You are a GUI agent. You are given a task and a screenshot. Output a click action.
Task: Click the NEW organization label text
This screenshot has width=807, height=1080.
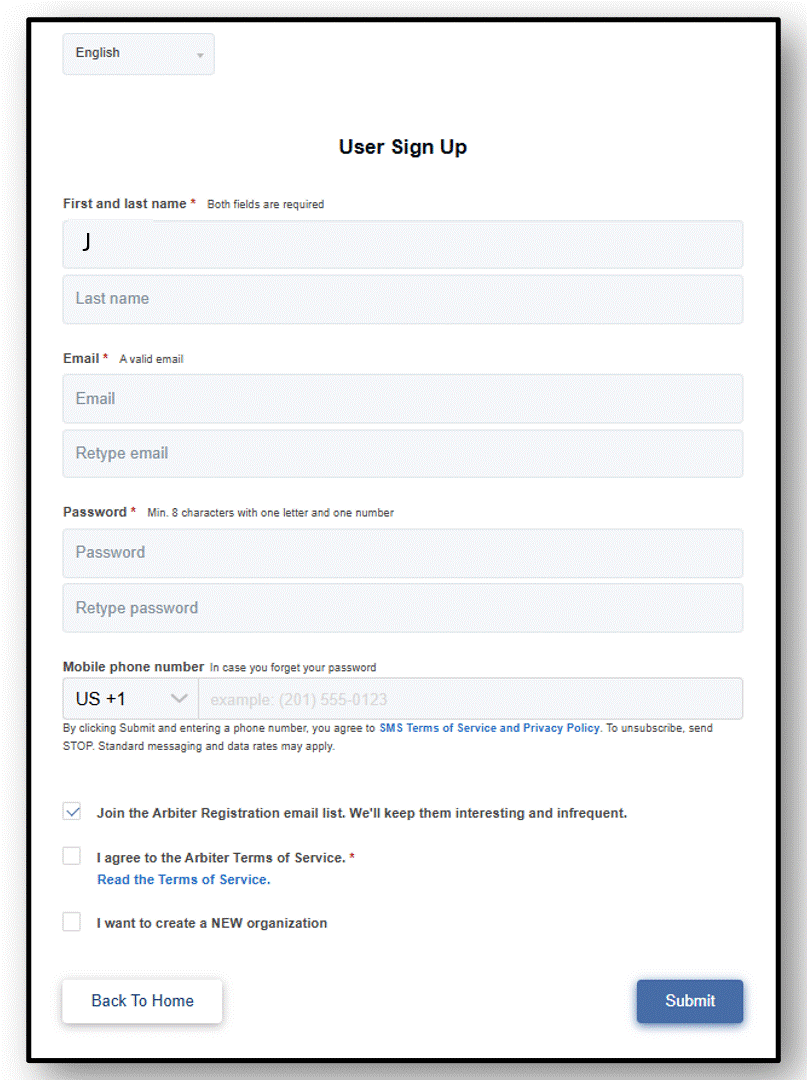(212, 923)
